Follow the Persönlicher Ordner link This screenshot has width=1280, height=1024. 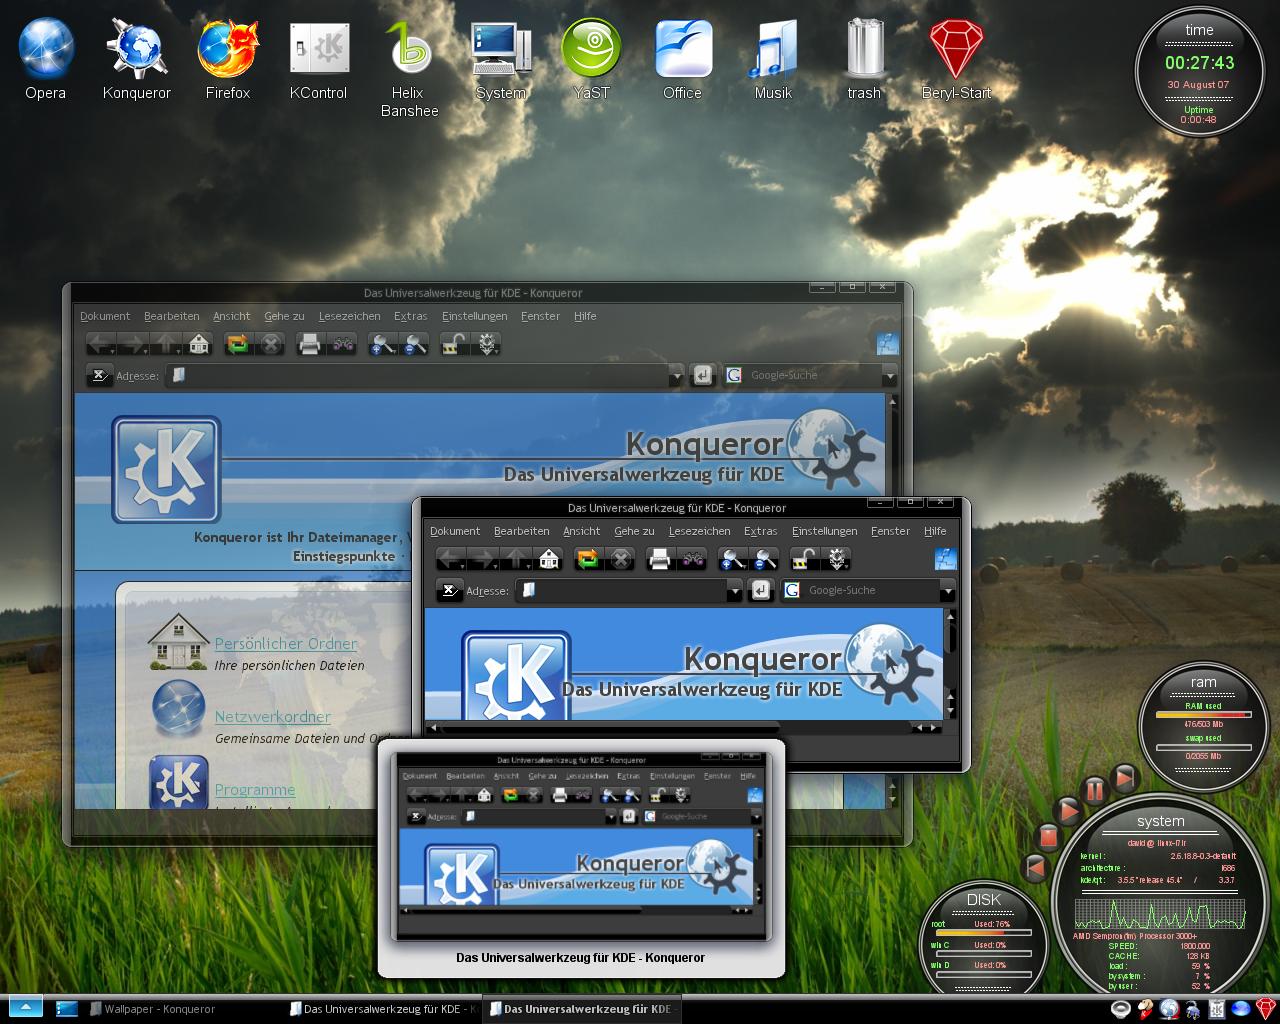pyautogui.click(x=285, y=643)
